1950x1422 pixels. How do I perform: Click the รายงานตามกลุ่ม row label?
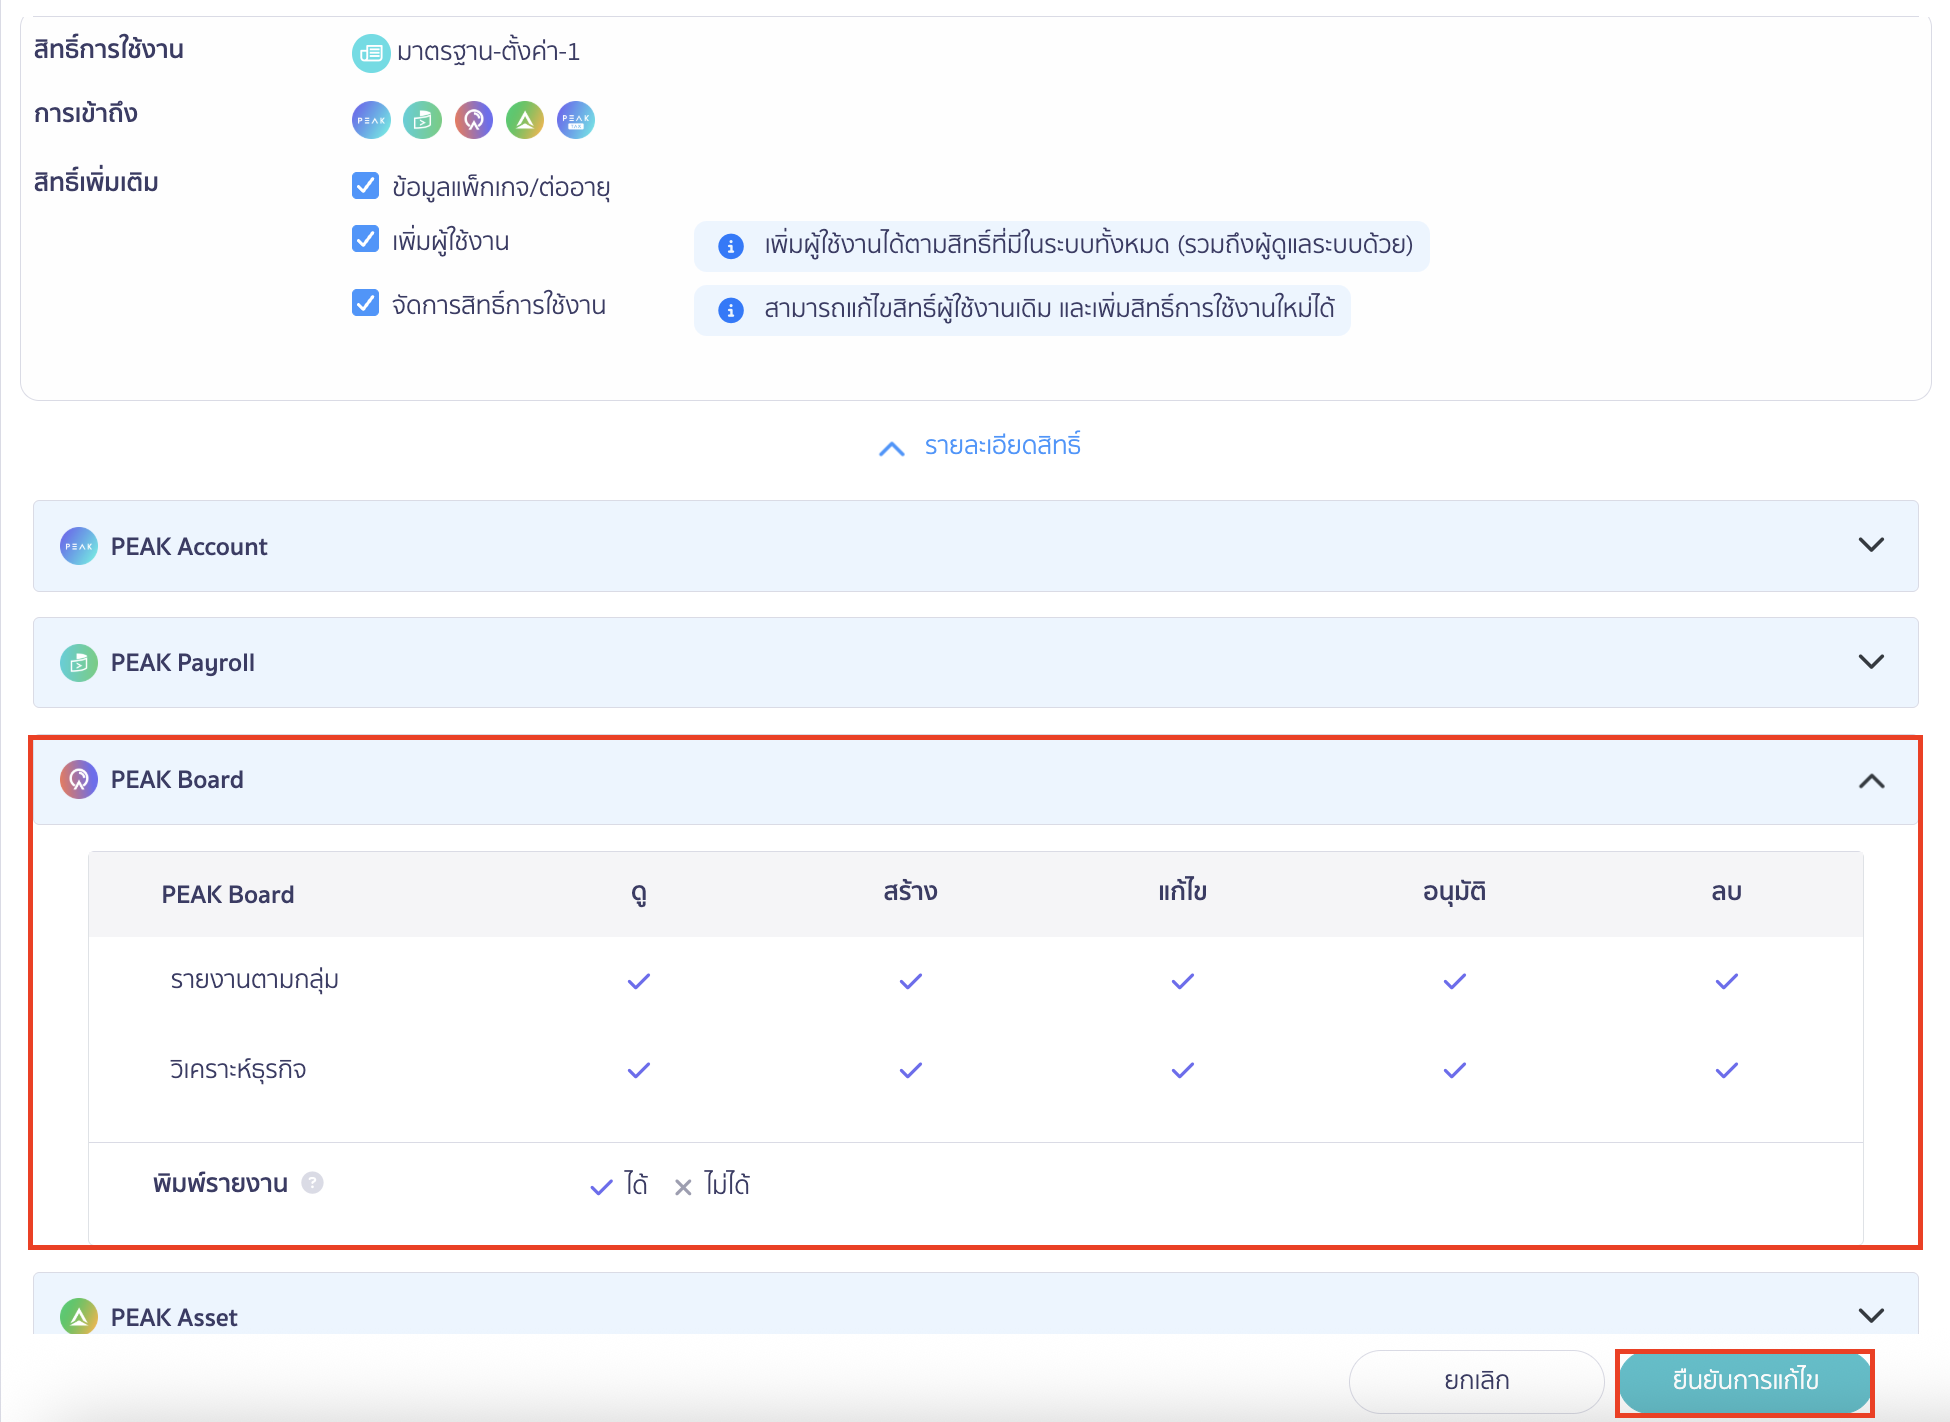point(255,980)
